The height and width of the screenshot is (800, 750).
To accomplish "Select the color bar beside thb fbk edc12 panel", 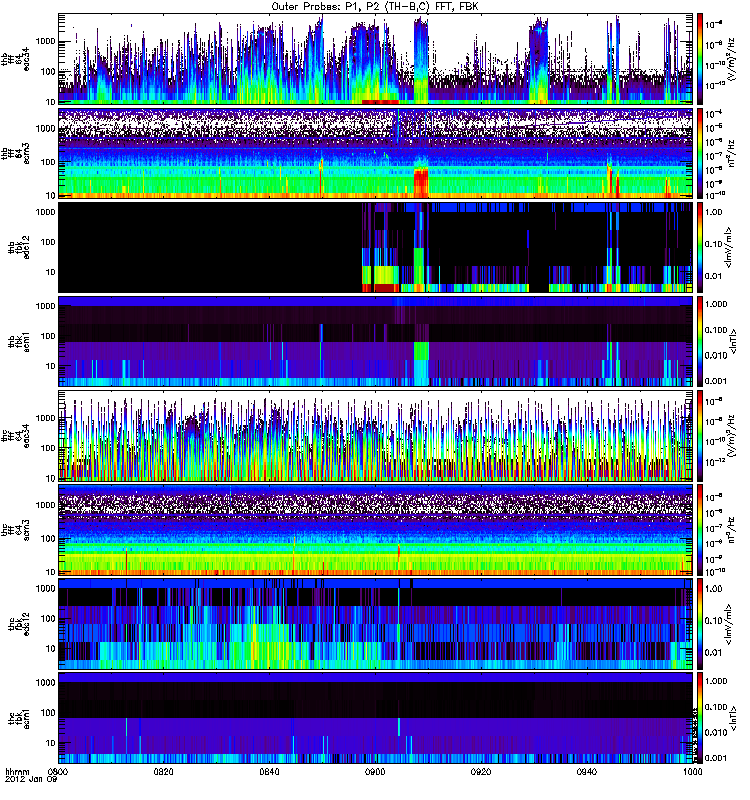I will pyautogui.click(x=700, y=247).
